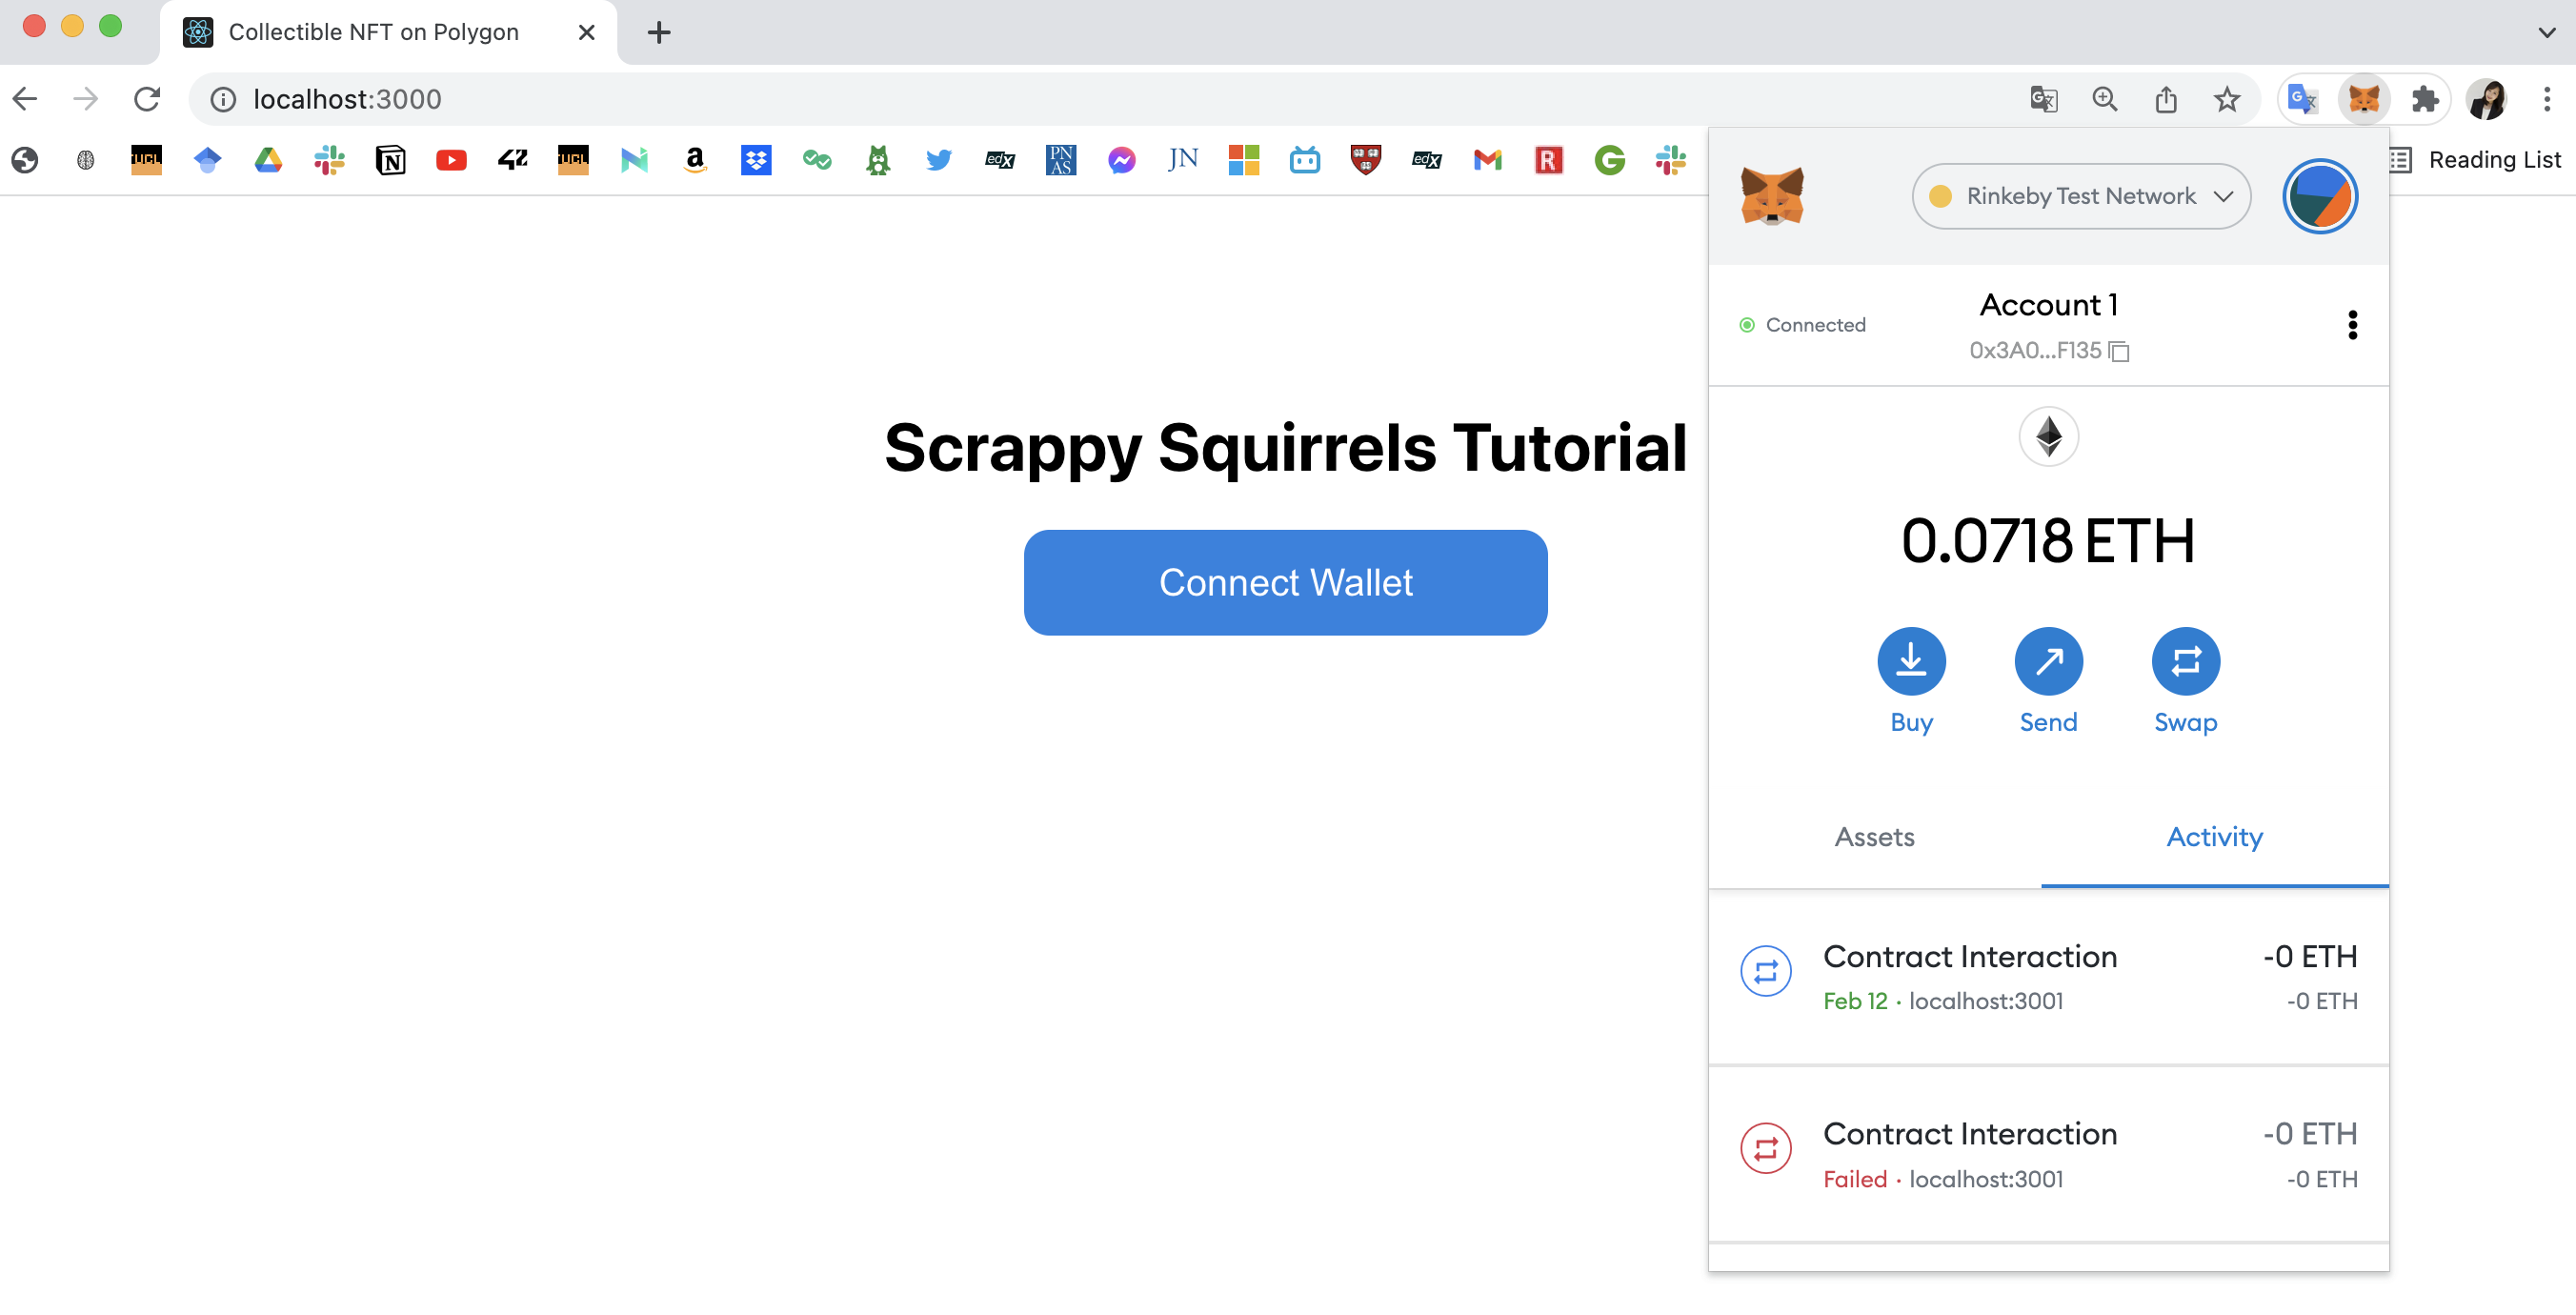
Task: Open Chrome's three-dot menu
Action: pyautogui.click(x=2546, y=99)
